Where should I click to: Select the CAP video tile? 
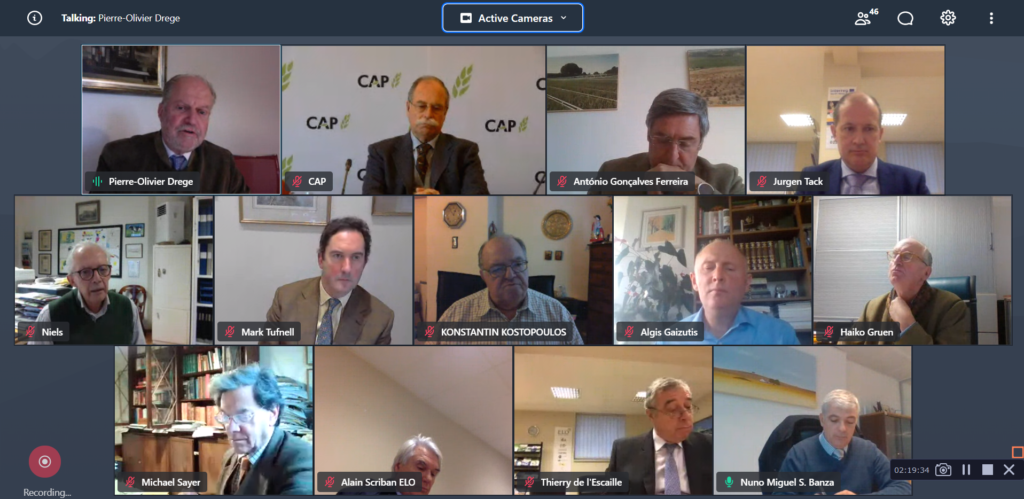[413, 120]
